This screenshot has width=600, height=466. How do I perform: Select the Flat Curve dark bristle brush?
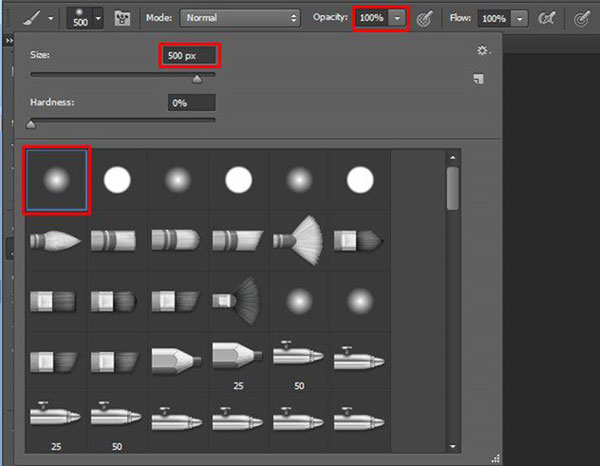pos(114,301)
